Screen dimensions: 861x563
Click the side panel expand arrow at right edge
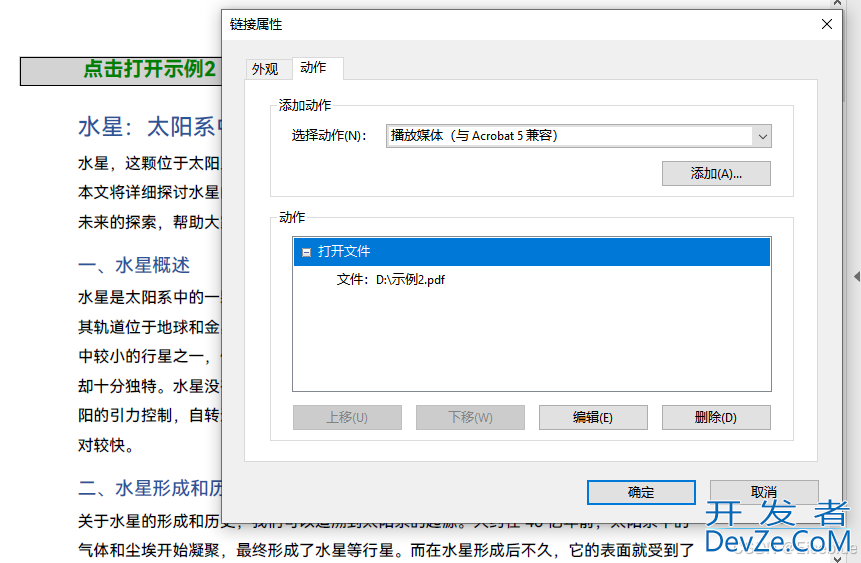(857, 276)
